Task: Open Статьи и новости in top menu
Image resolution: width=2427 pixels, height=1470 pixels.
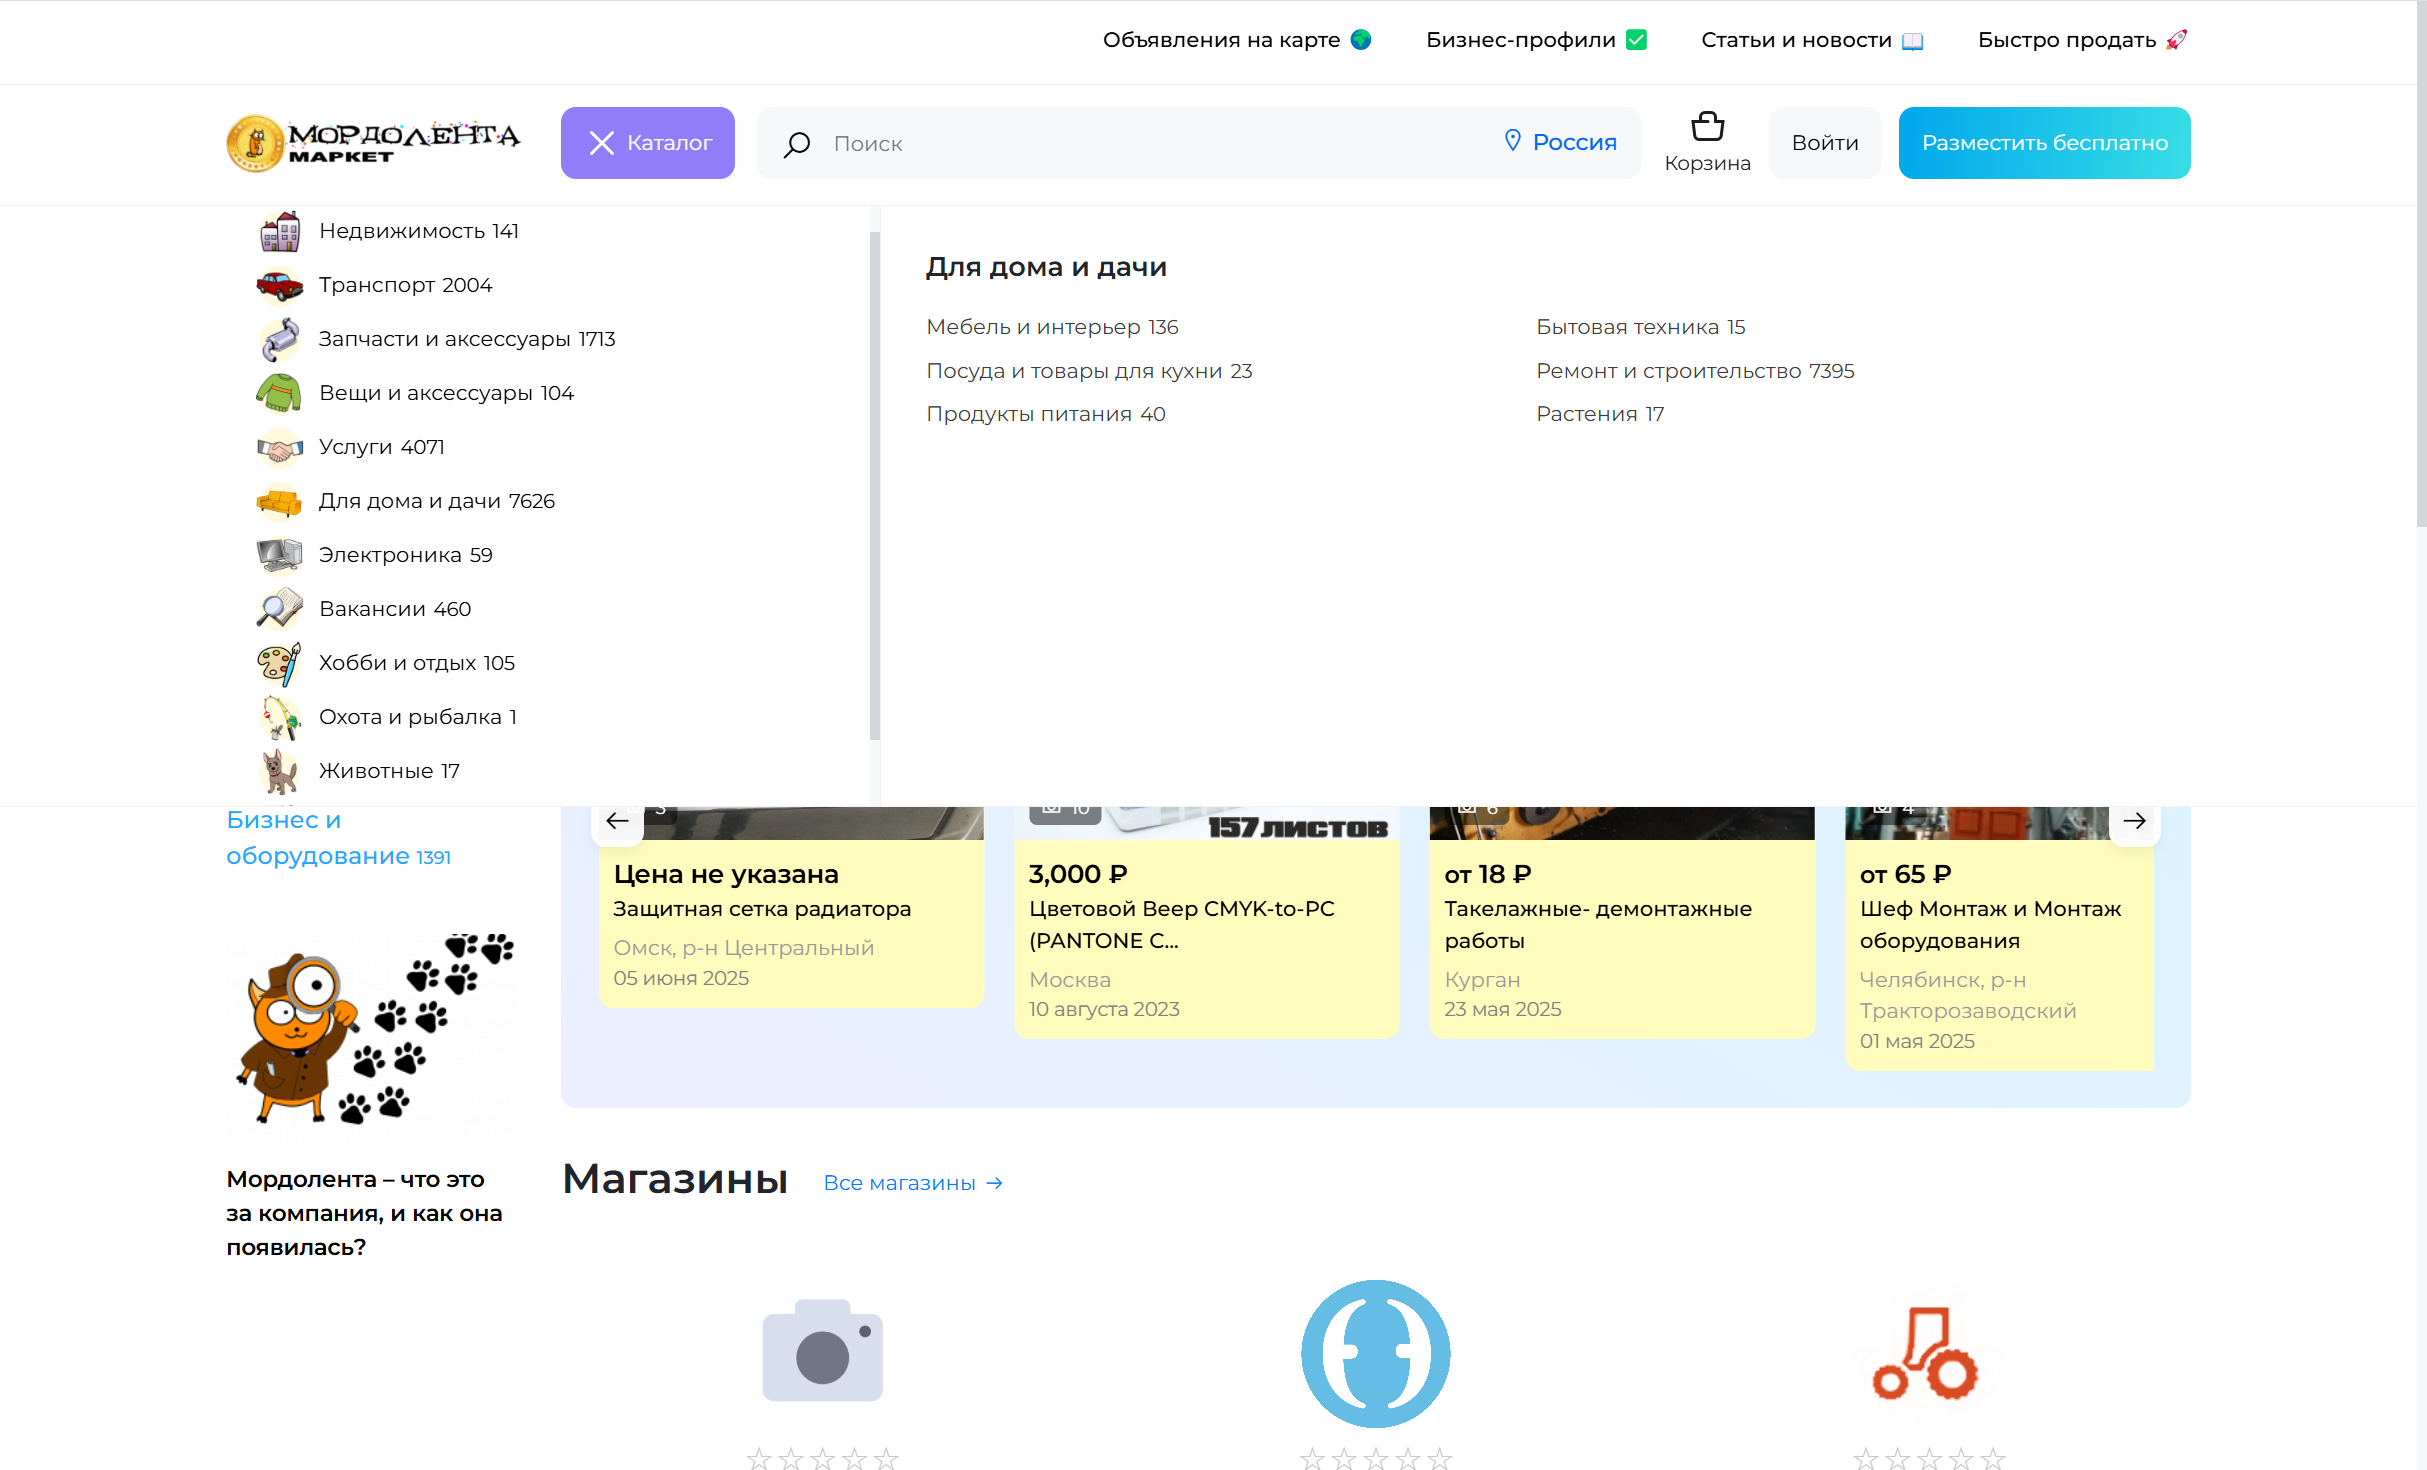Action: pyautogui.click(x=1811, y=40)
